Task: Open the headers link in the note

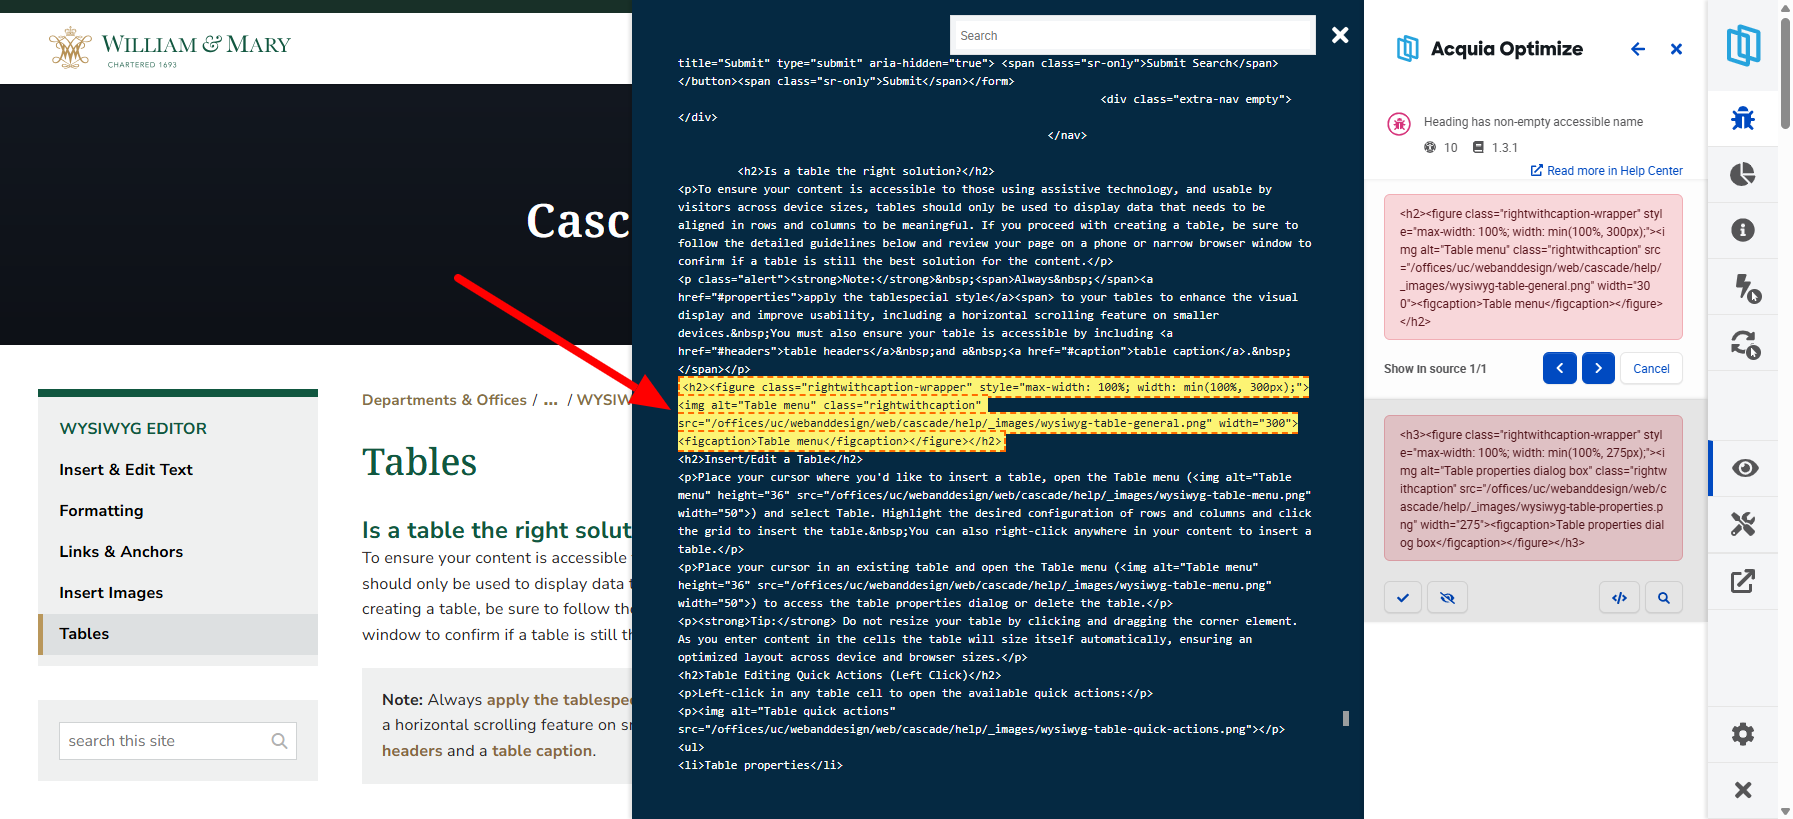Action: pyautogui.click(x=412, y=751)
